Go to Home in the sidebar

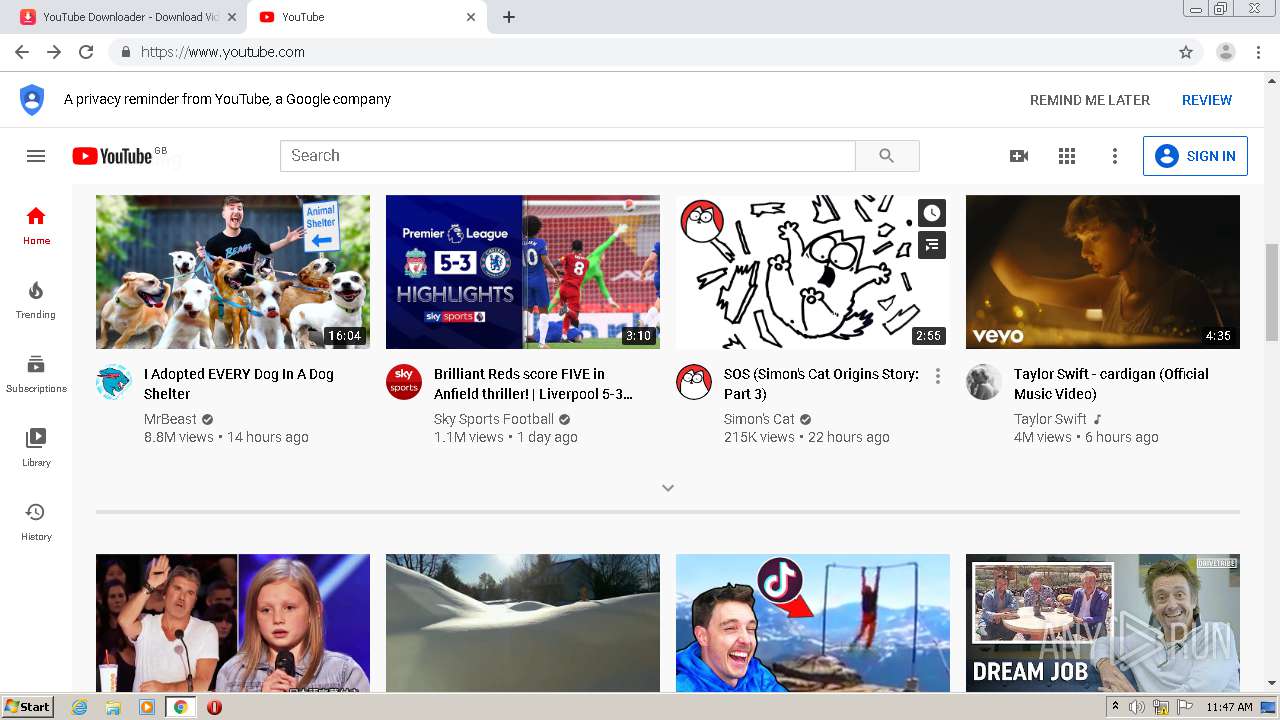click(x=36, y=226)
